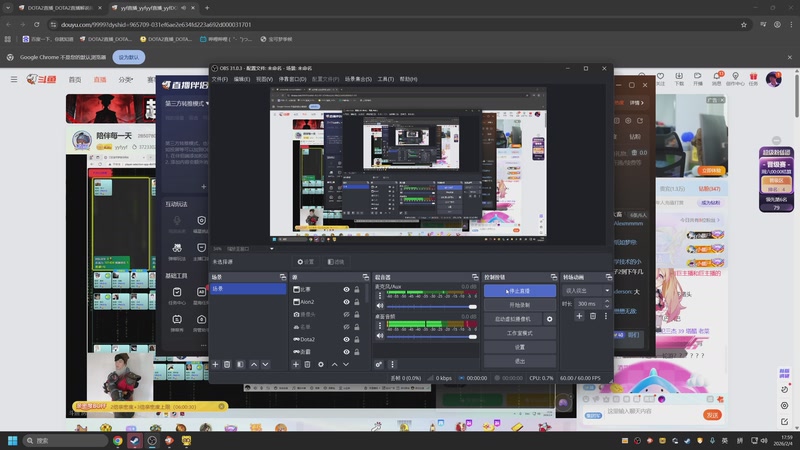Open Douyu download icon in header
The height and width of the screenshot is (450, 800).
[679, 78]
